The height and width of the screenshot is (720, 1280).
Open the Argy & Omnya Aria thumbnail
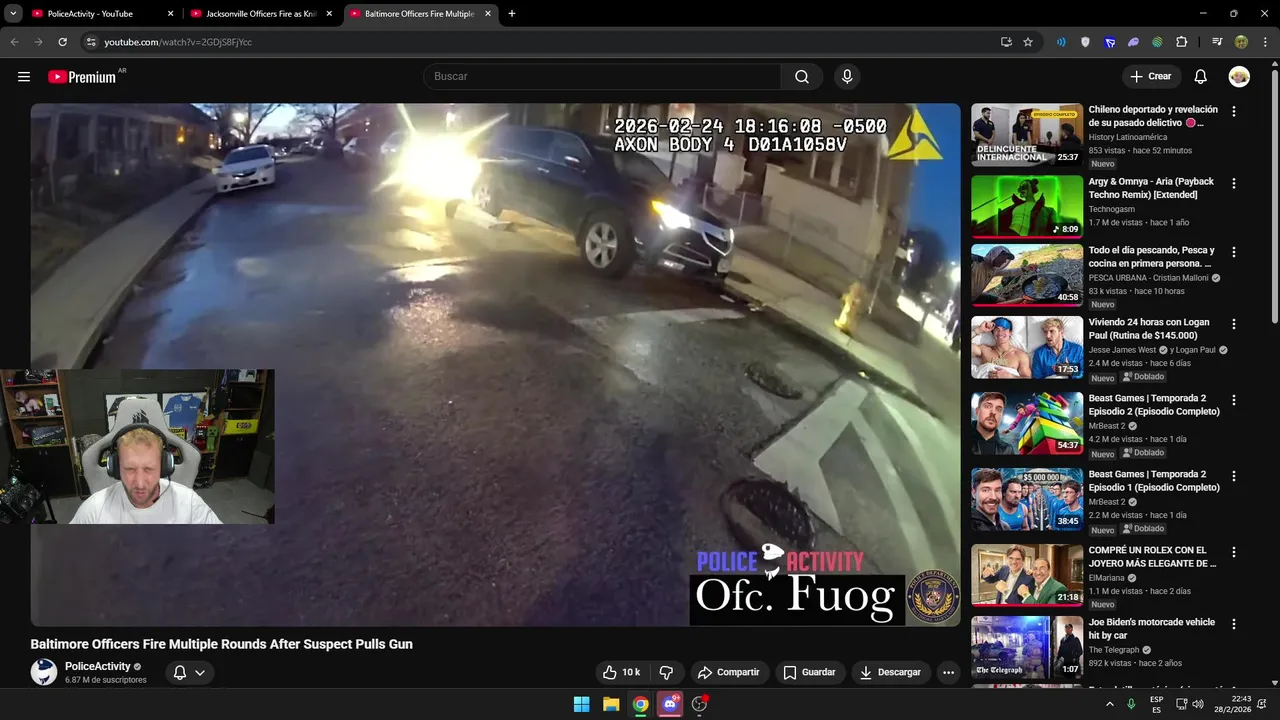[x=1027, y=207]
